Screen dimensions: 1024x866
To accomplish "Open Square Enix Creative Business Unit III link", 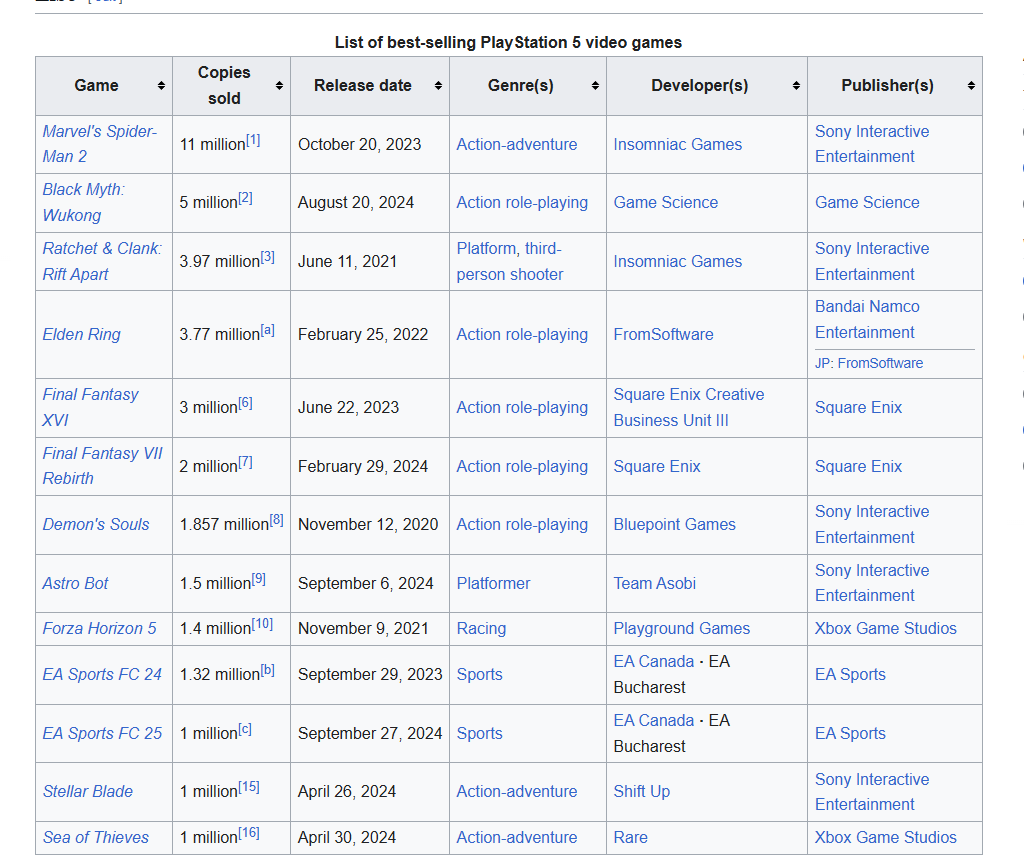I will [688, 408].
